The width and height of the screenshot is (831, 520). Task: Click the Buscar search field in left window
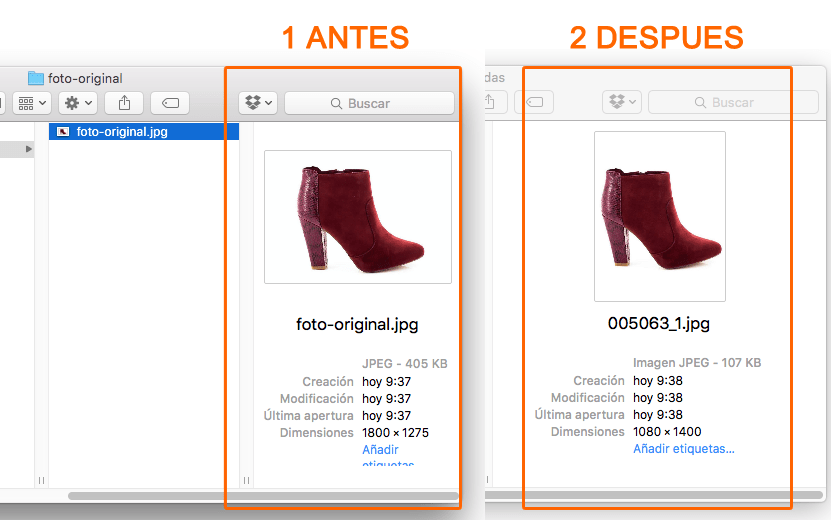(369, 103)
